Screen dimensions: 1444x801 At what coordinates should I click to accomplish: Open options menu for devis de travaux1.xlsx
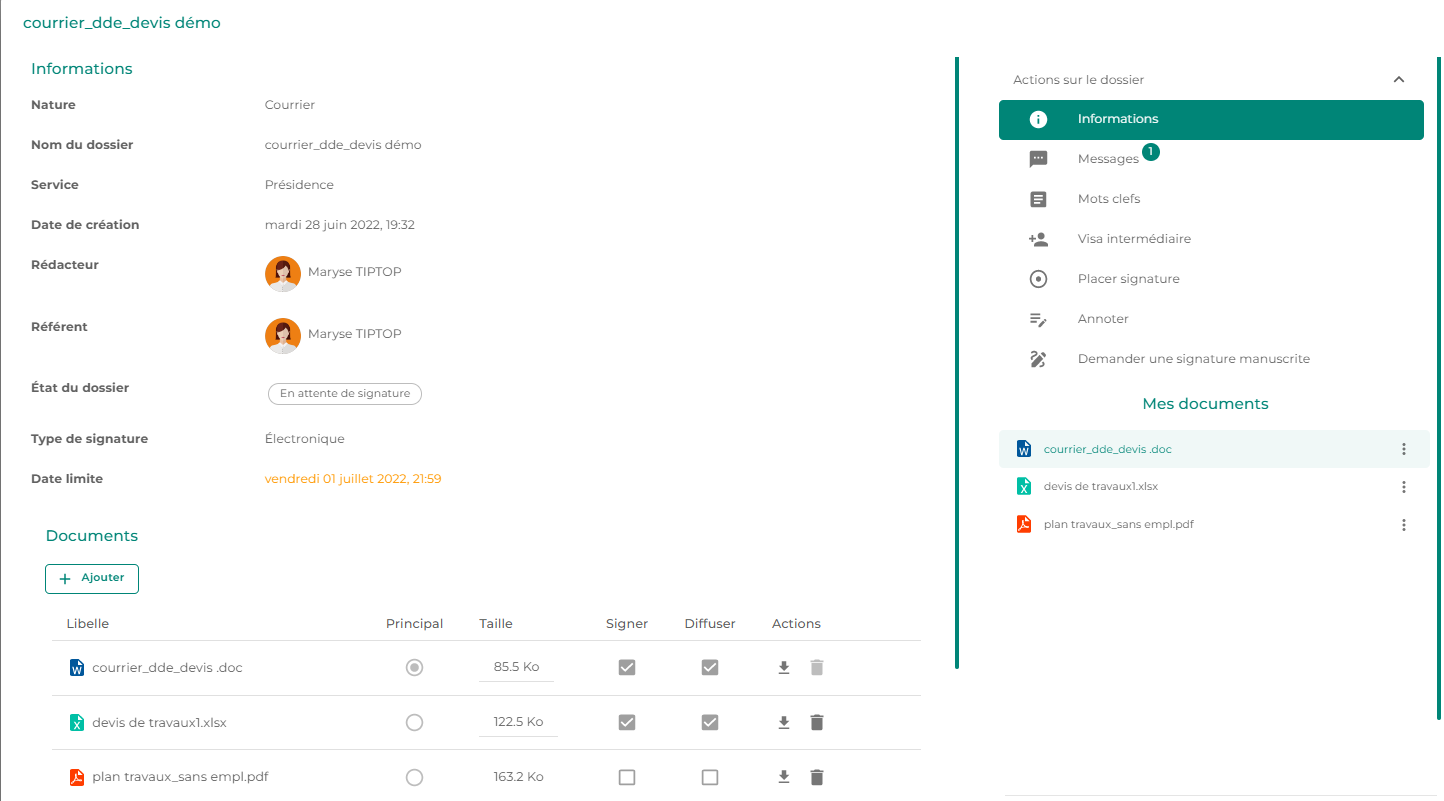coord(1404,487)
